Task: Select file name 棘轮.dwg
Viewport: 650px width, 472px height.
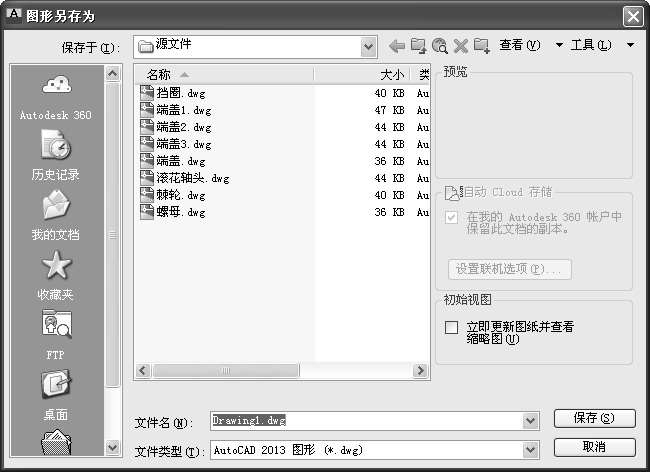Action: pos(181,195)
